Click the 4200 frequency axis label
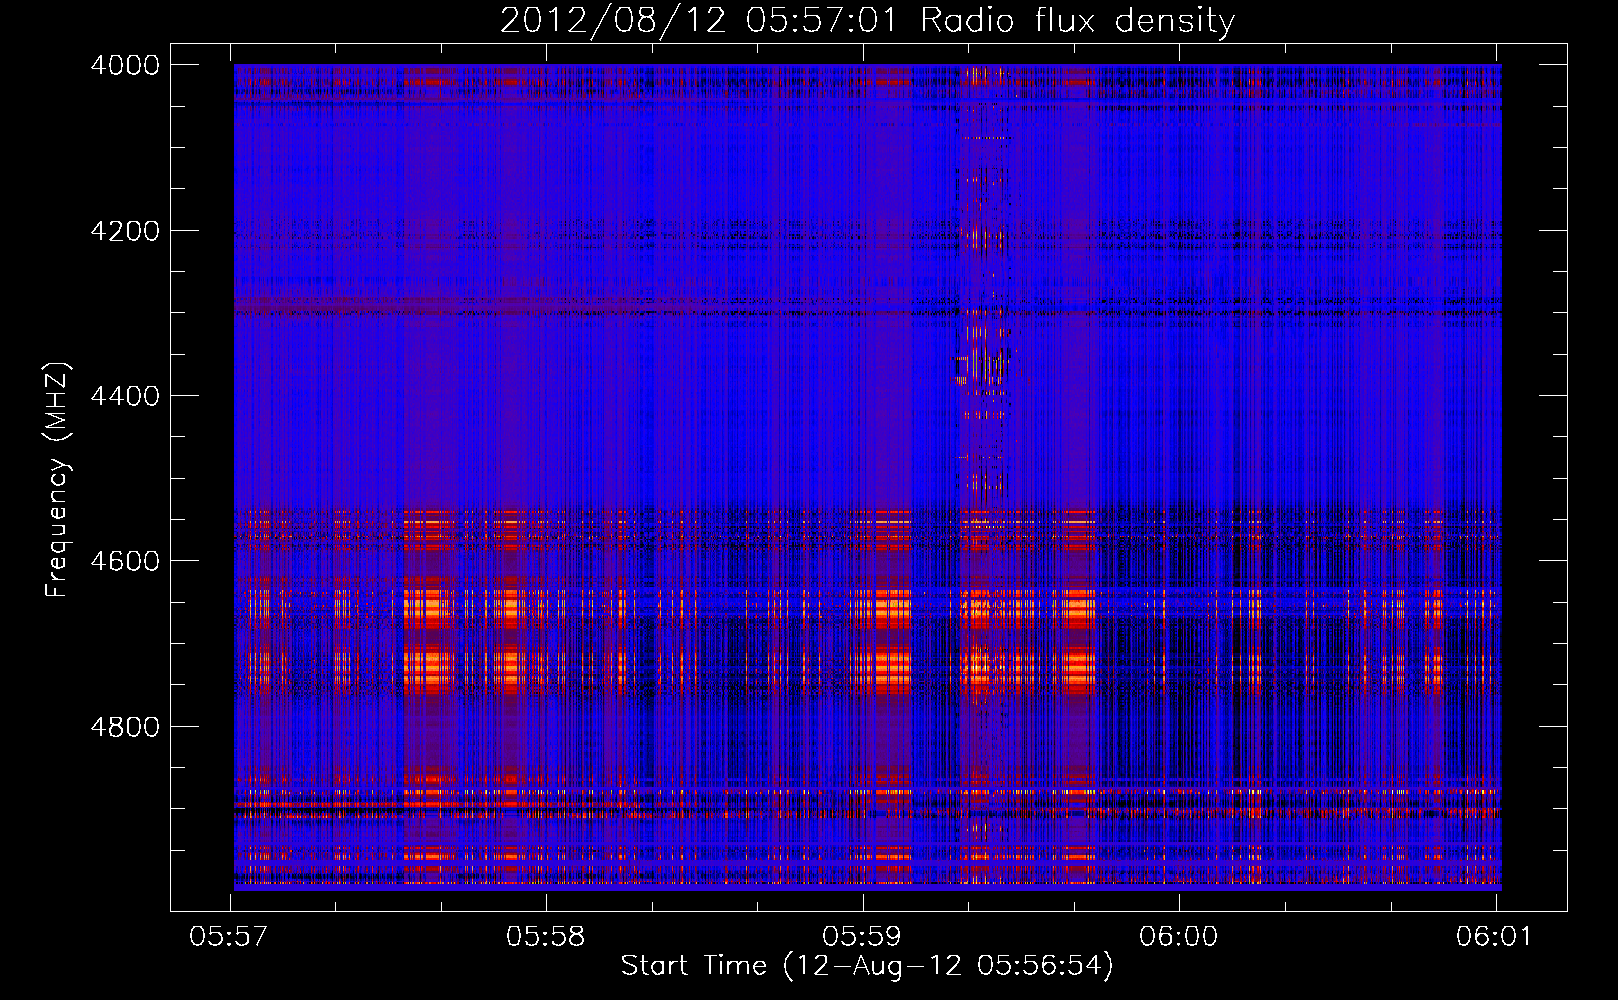The image size is (1618, 1000). click(x=125, y=231)
